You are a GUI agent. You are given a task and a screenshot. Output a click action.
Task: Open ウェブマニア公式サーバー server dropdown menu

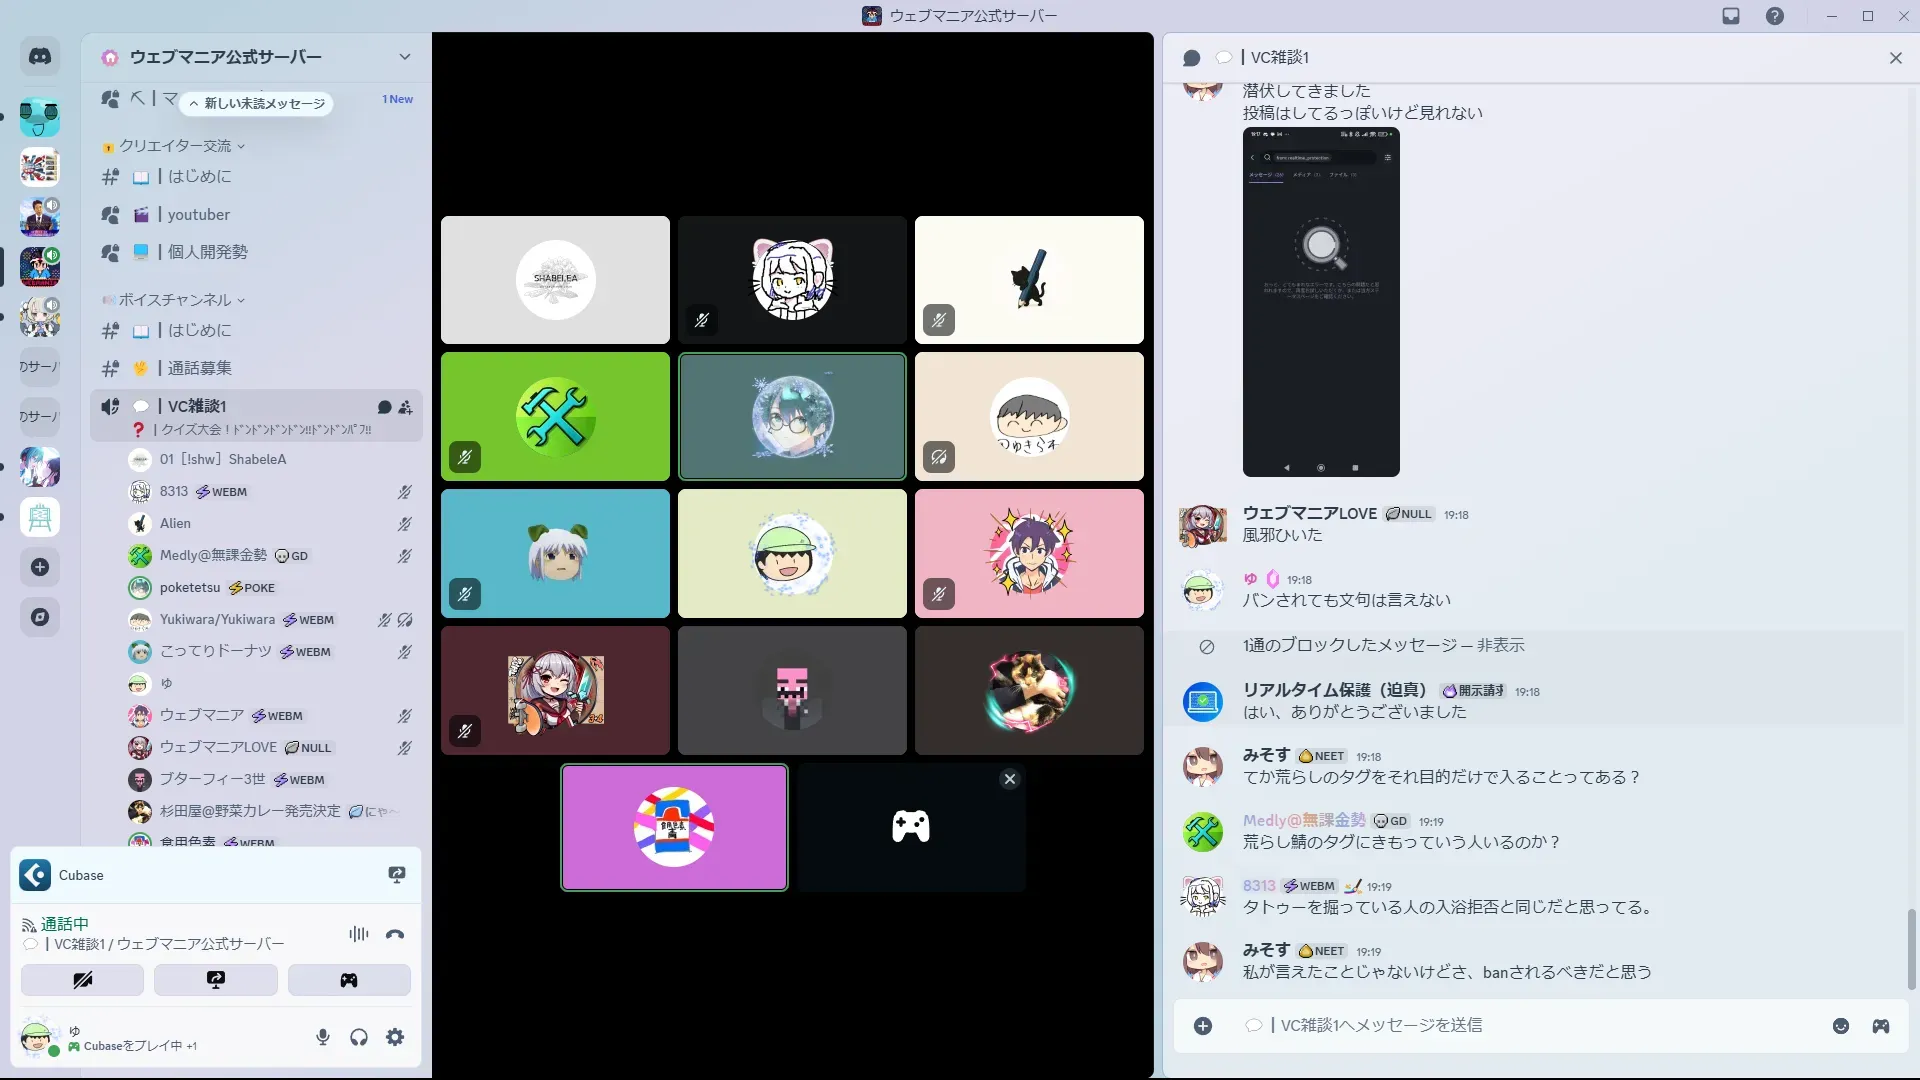(404, 57)
